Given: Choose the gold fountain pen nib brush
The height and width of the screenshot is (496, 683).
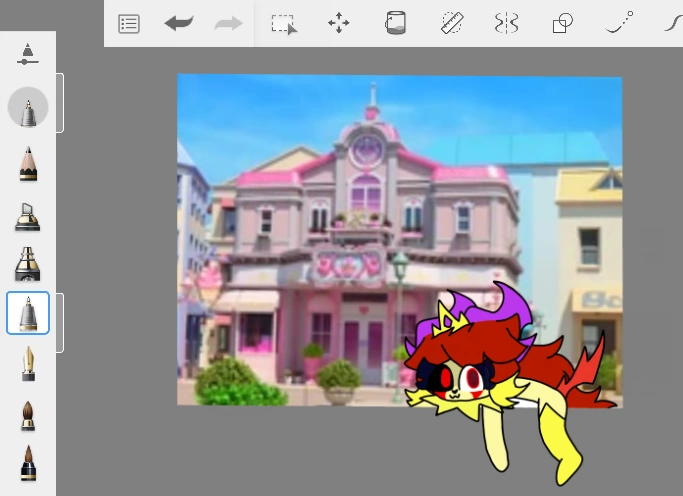Looking at the screenshot, I should point(28,363).
